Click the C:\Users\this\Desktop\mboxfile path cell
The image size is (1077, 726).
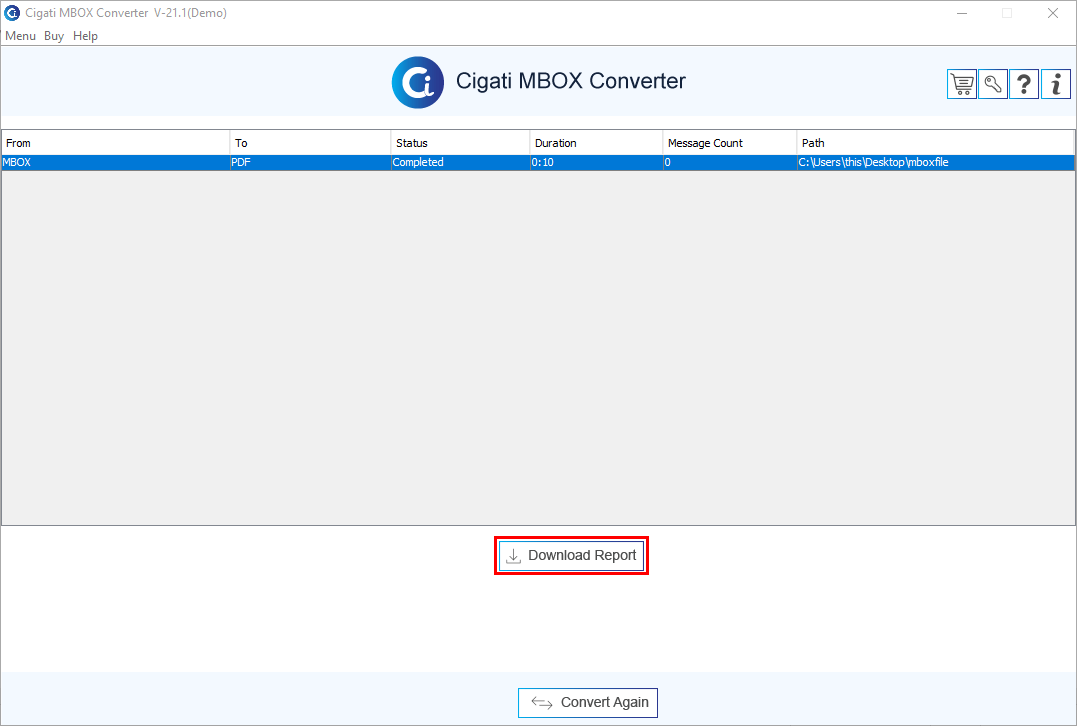(x=935, y=163)
